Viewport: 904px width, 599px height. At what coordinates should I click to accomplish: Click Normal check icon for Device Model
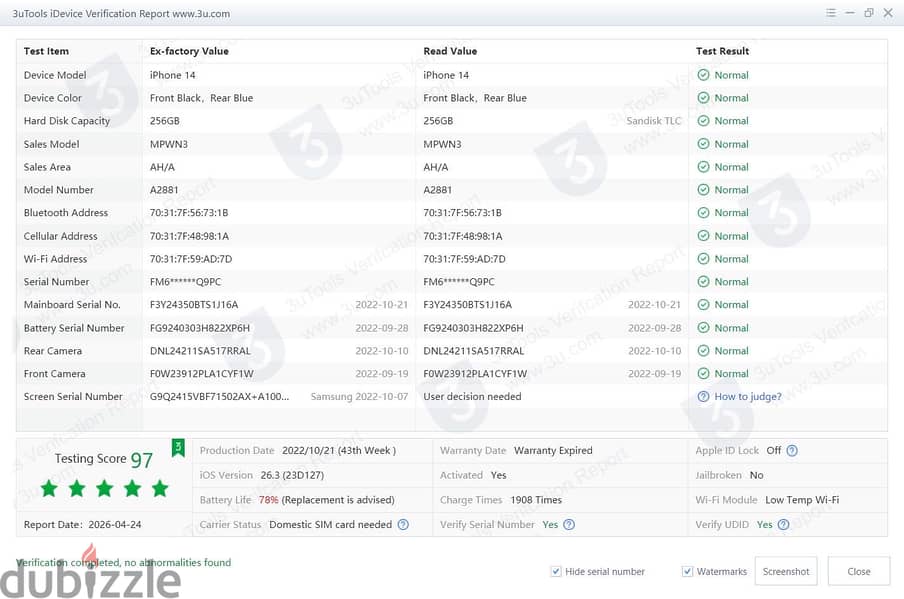[703, 75]
